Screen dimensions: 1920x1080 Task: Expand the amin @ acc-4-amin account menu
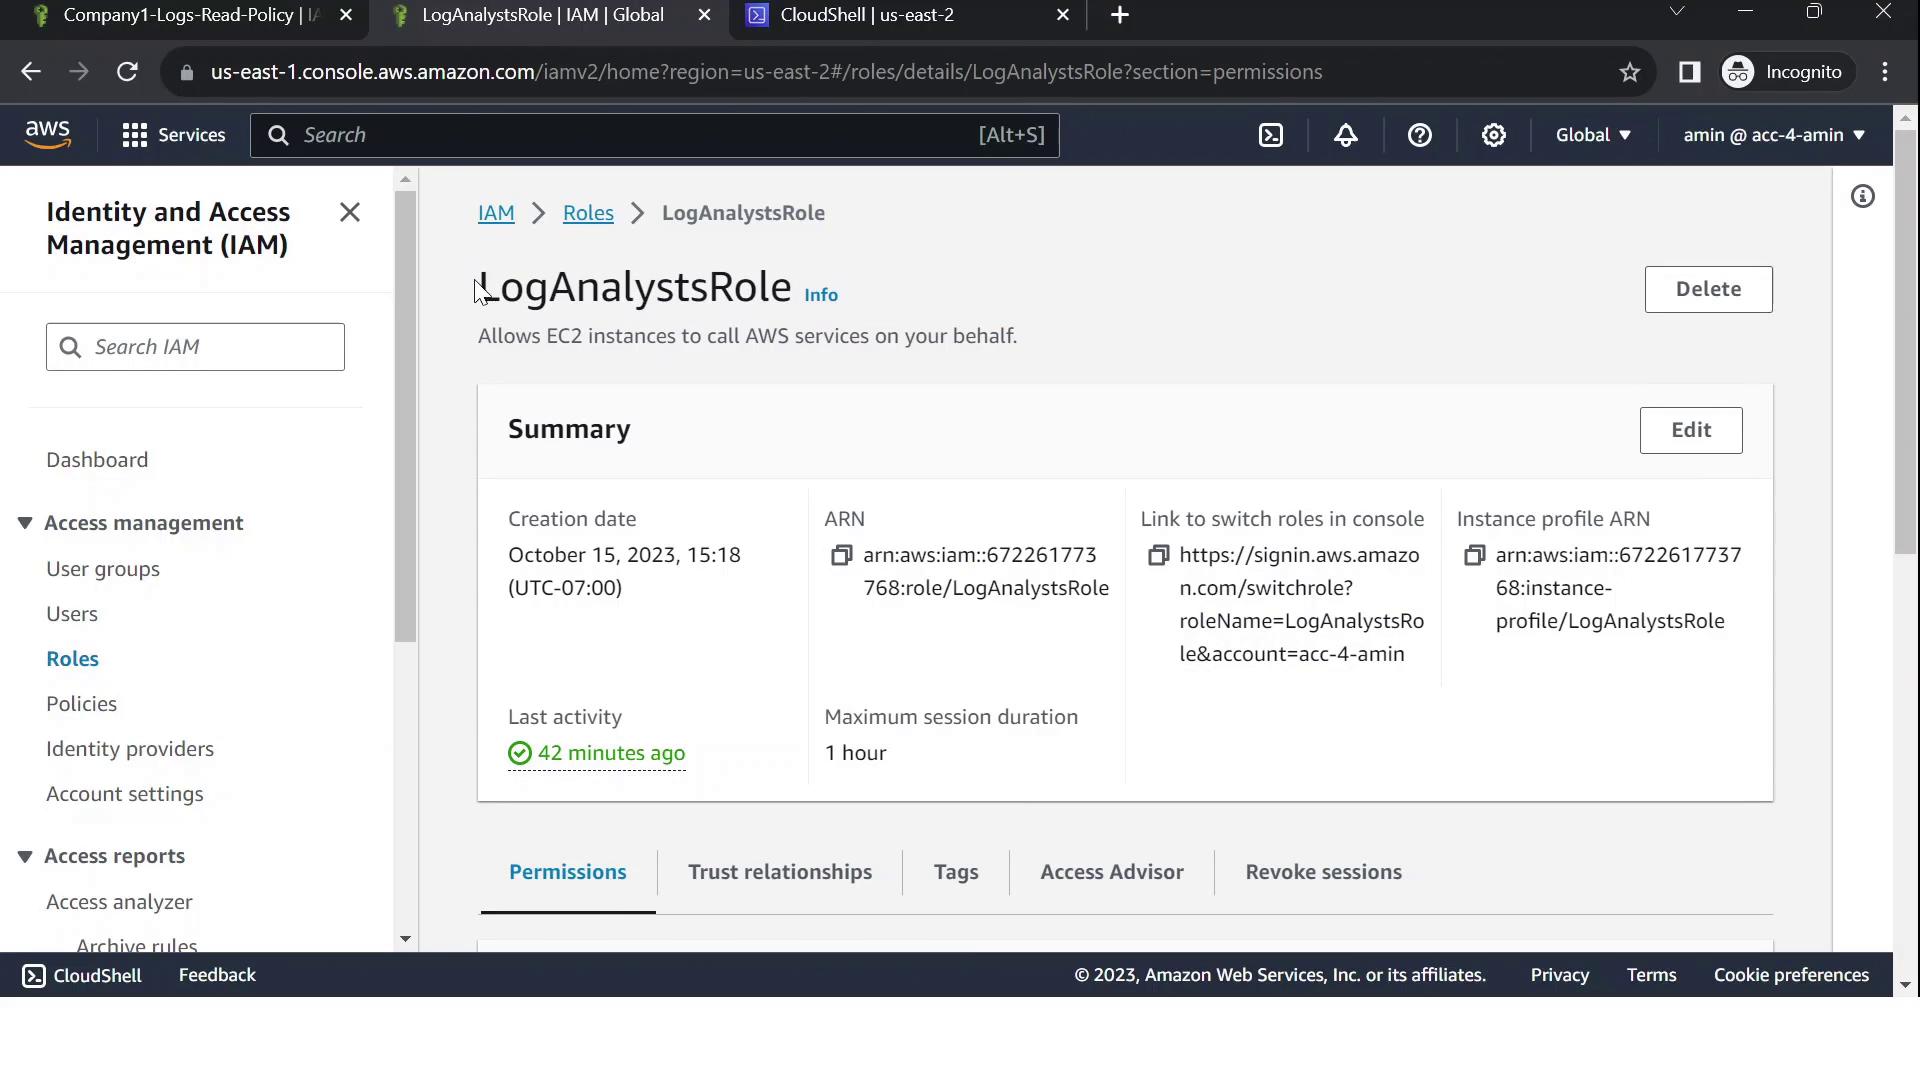[x=1773, y=135]
